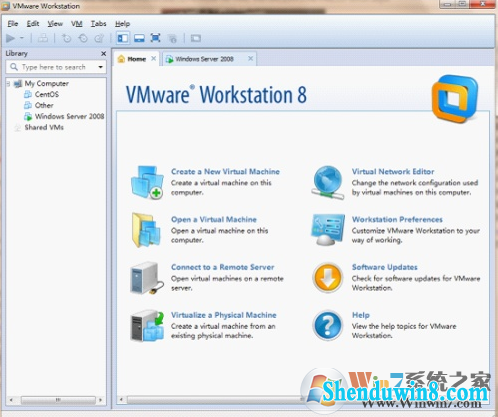
Task: Toggle full screen mode in toolbar
Action: pyautogui.click(x=155, y=38)
